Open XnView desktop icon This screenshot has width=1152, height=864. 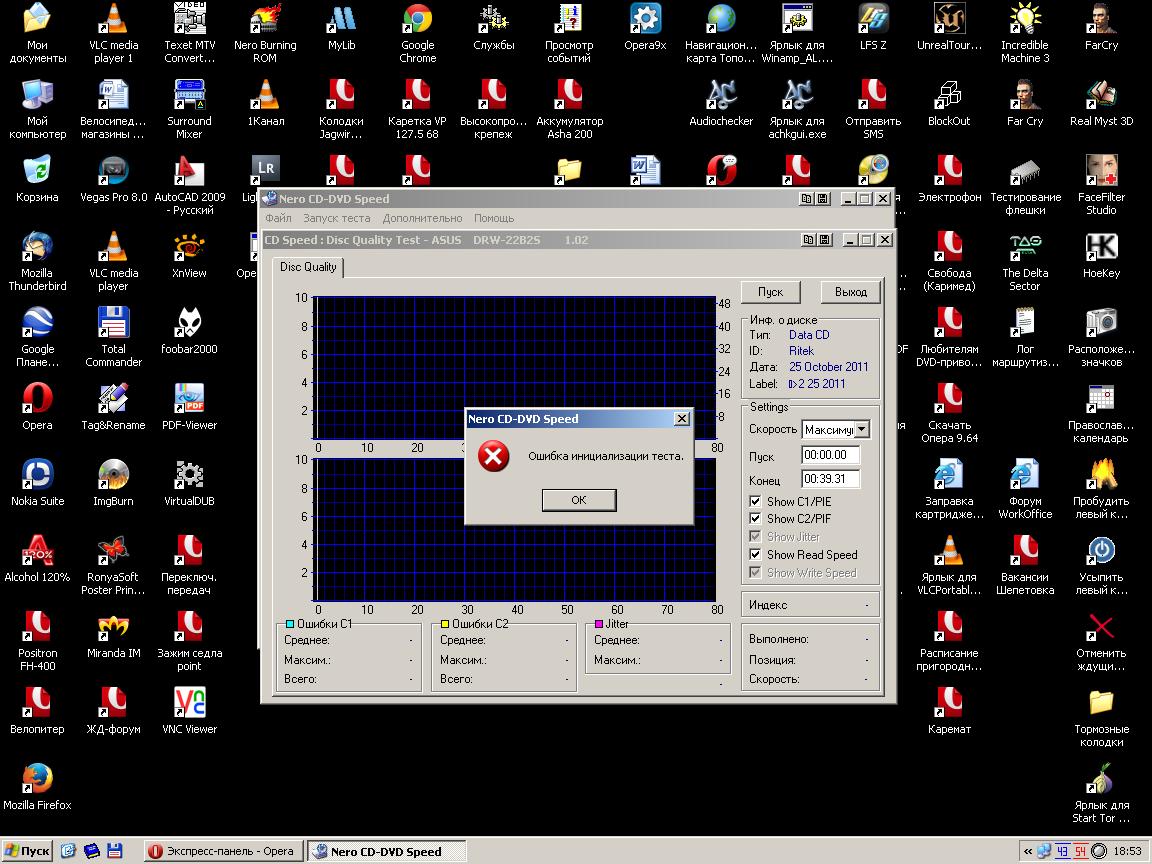pos(189,254)
